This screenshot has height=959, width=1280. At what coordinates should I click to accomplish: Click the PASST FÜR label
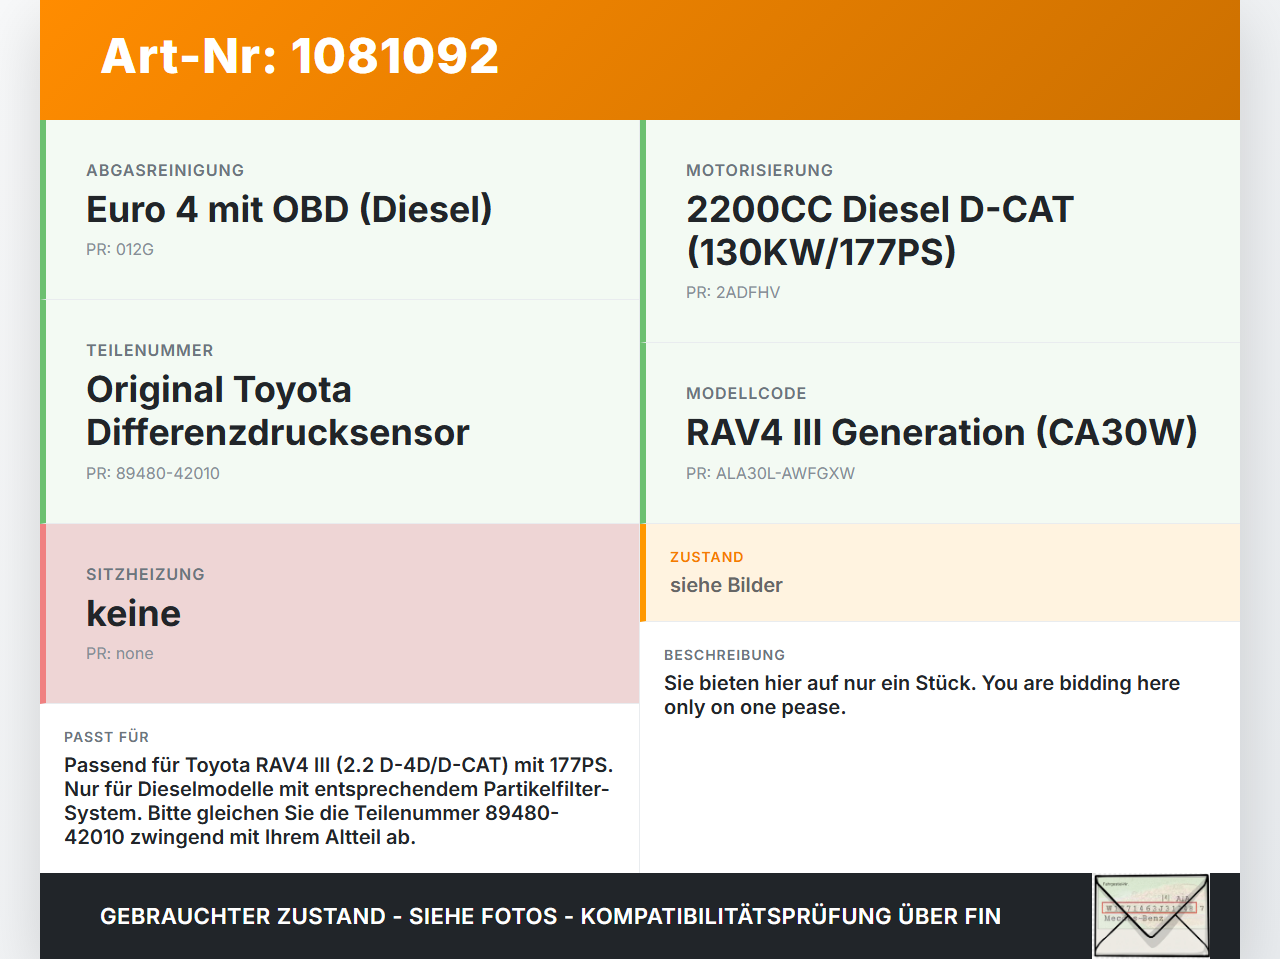point(106,737)
